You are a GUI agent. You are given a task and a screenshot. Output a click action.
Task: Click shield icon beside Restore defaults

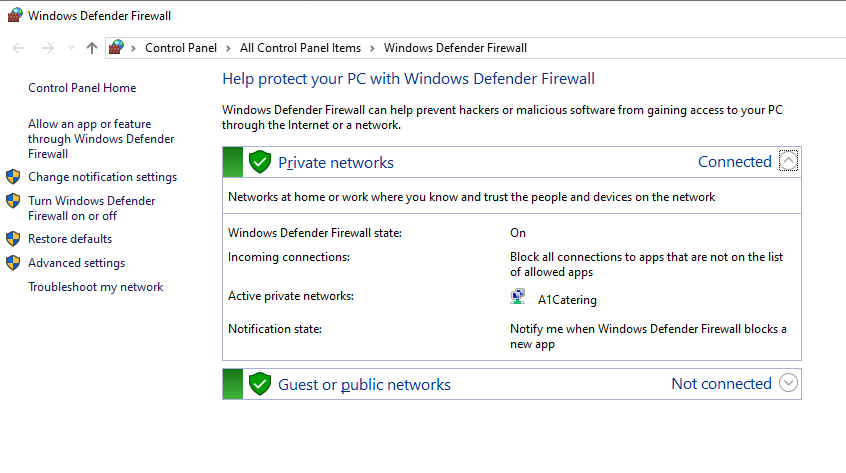coord(13,238)
